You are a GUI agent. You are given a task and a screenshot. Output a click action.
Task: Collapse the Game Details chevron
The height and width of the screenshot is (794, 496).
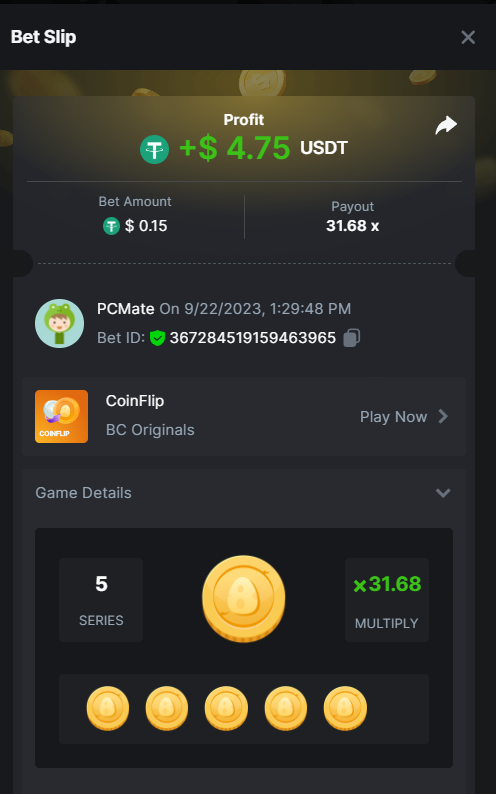click(443, 493)
